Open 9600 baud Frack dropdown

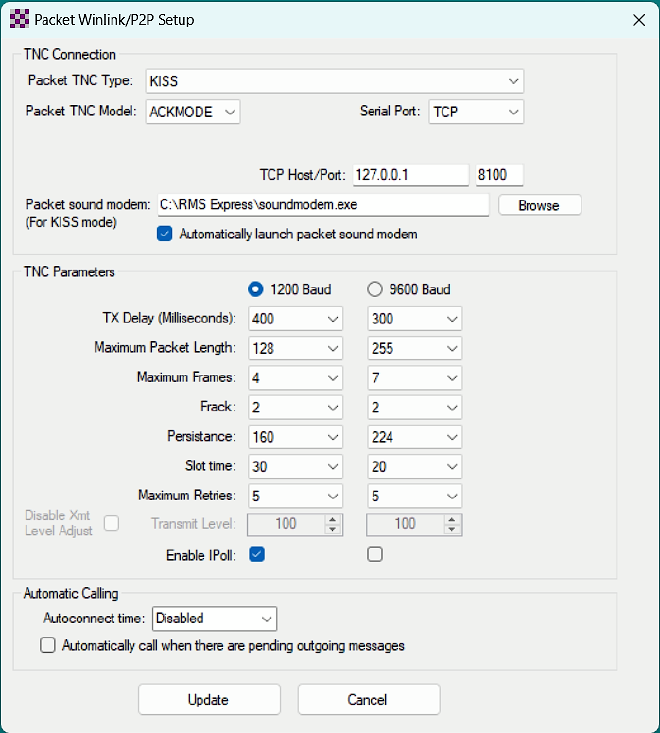(415, 407)
